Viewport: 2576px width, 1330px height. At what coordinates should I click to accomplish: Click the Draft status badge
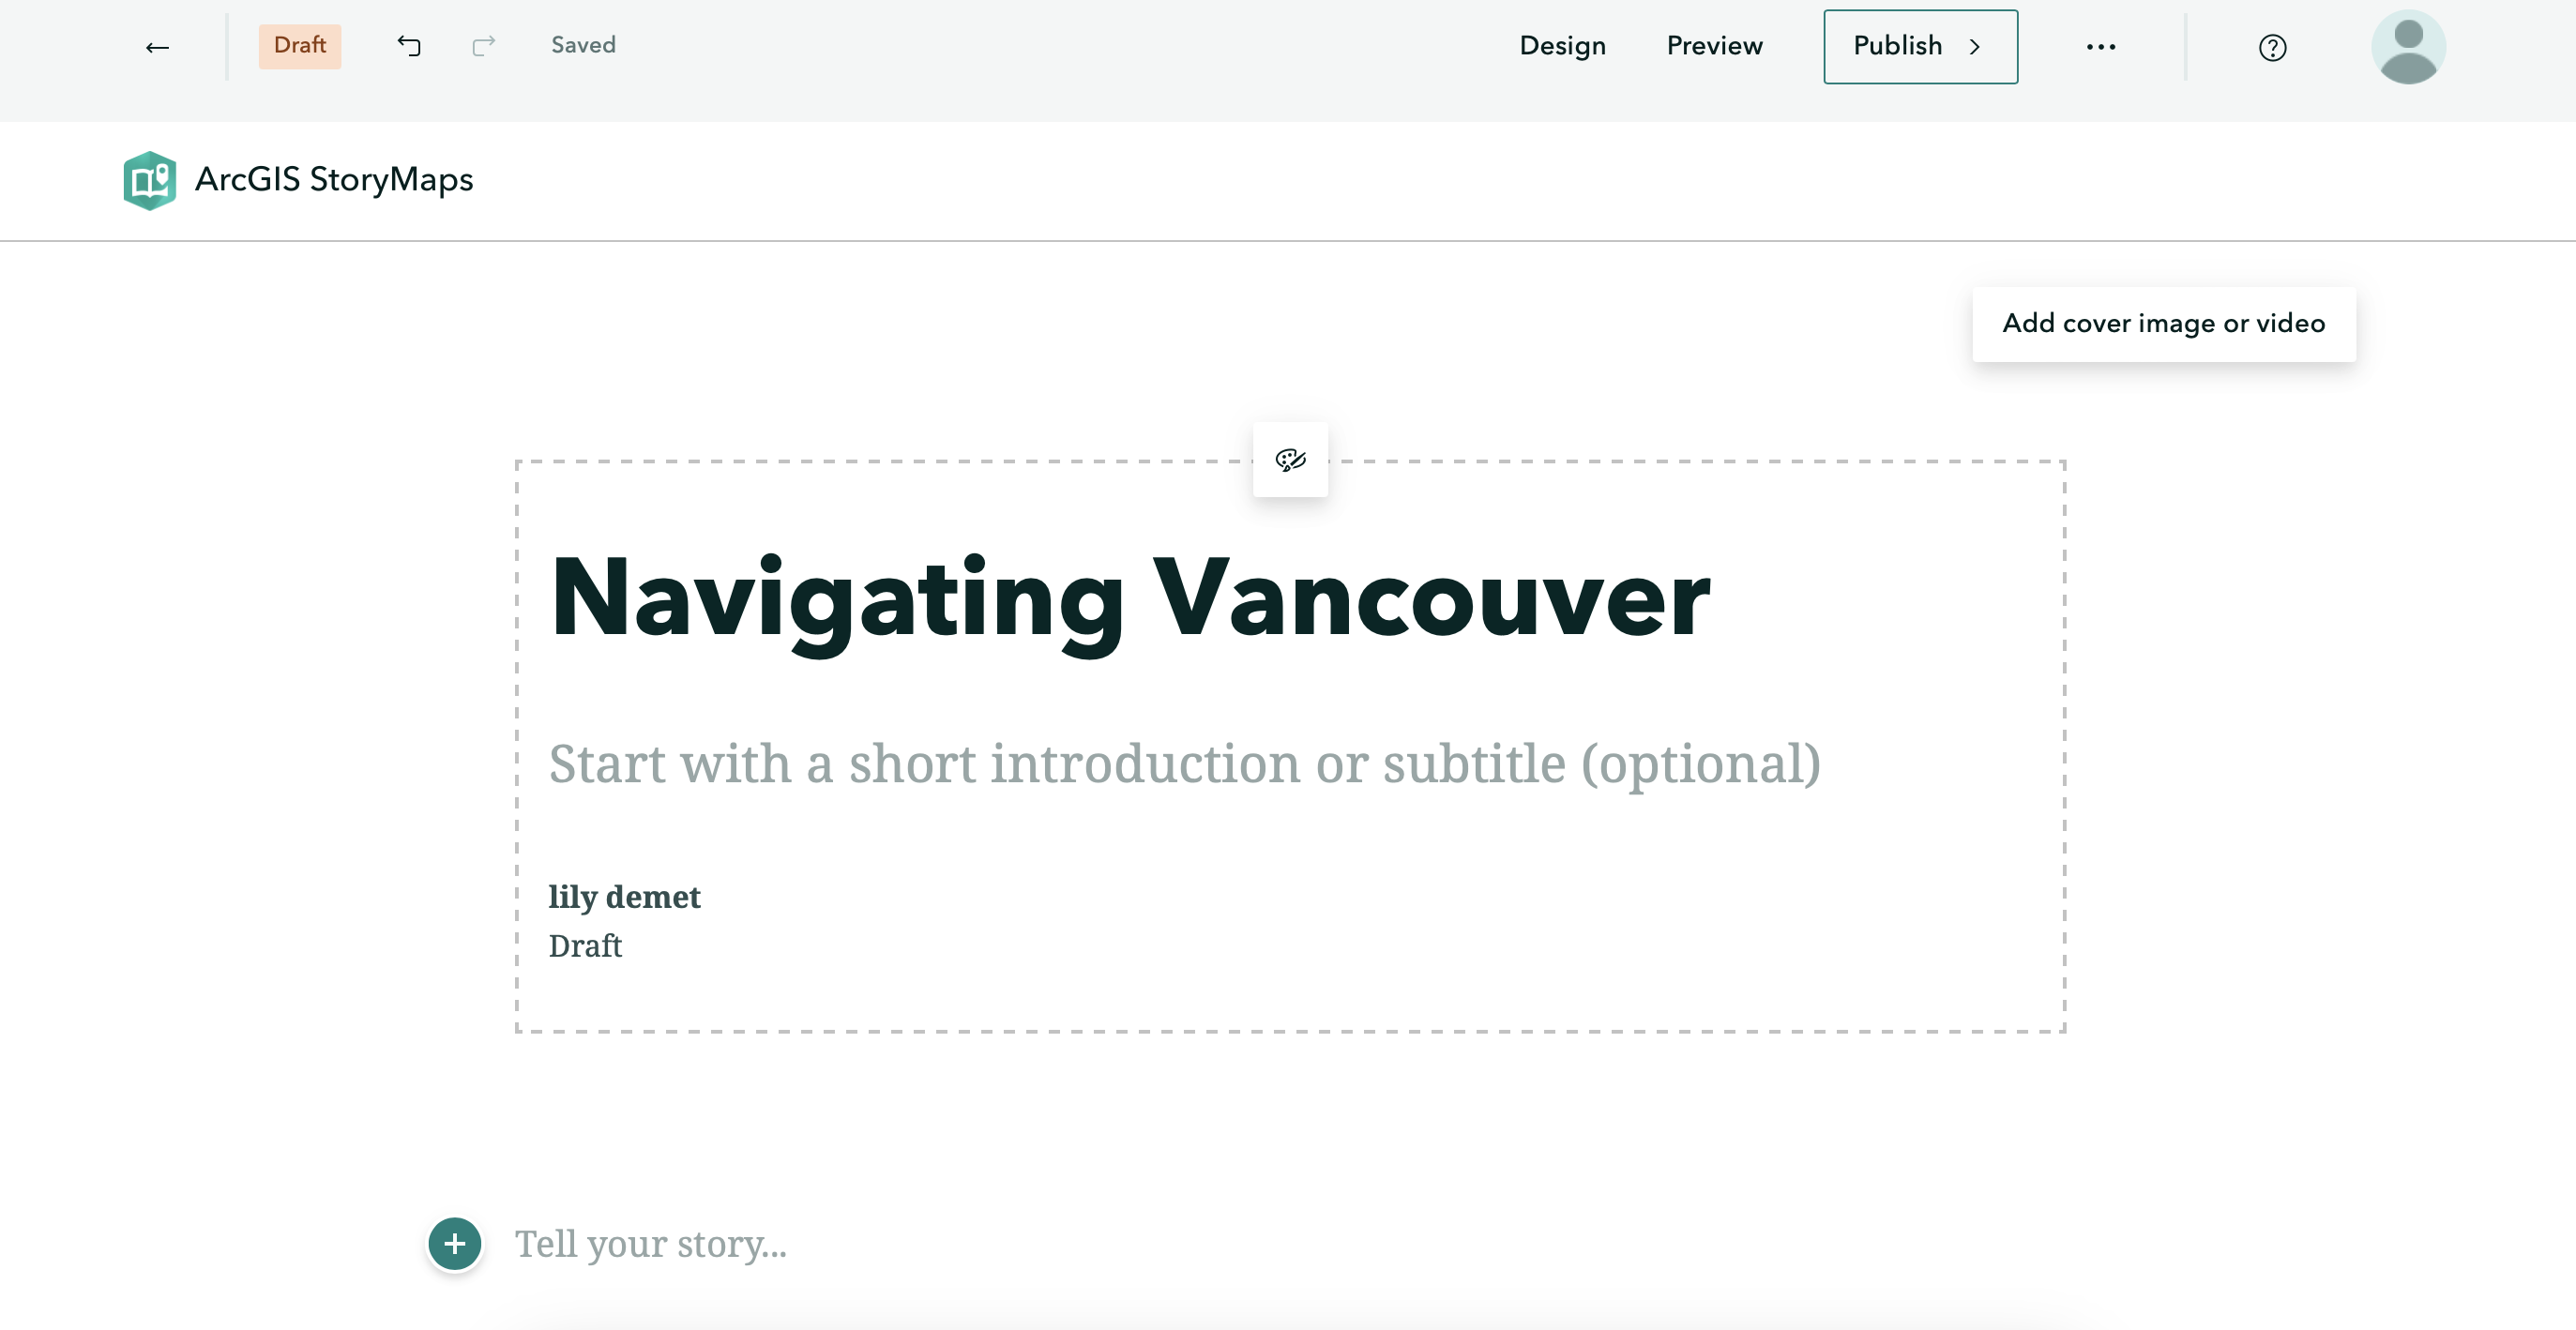pos(300,46)
